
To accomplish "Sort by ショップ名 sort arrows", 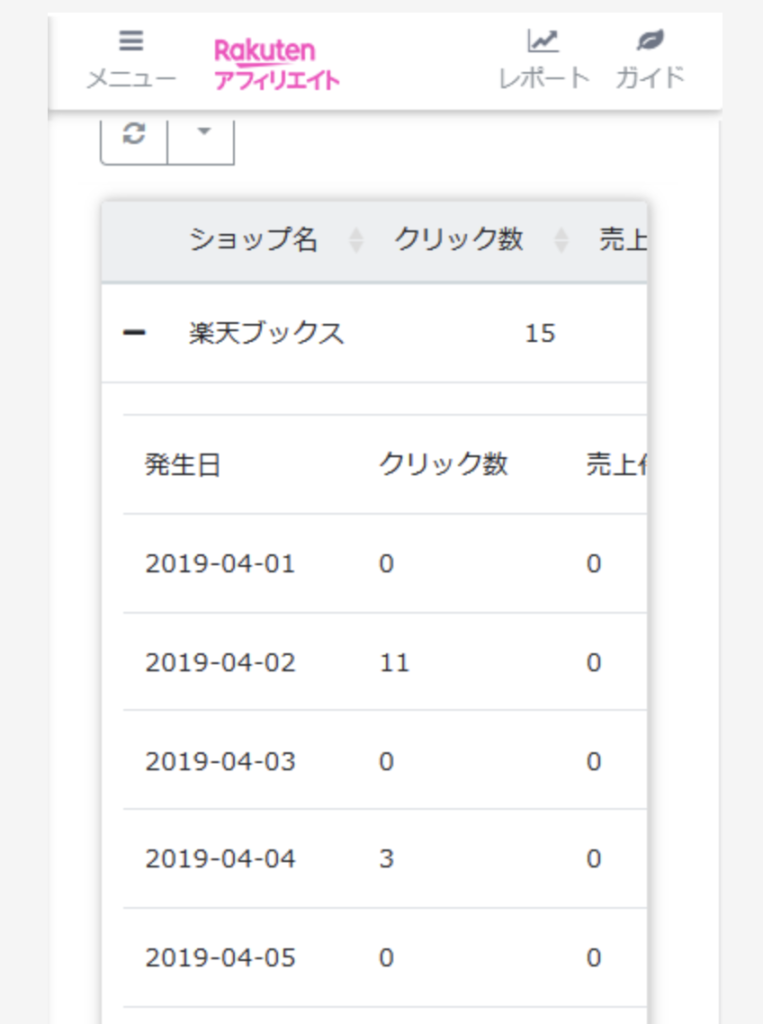I will [355, 240].
